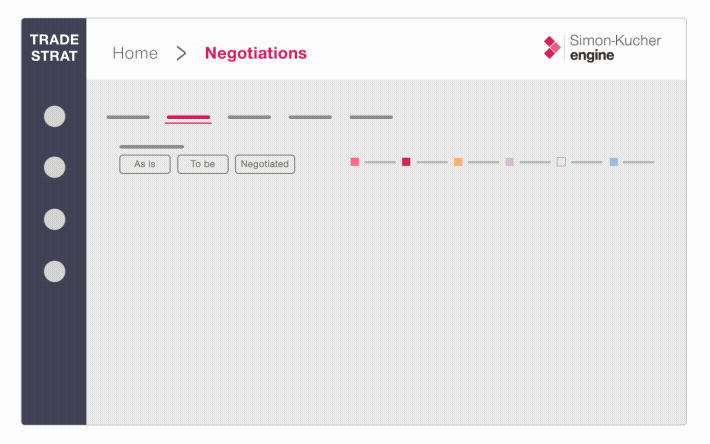Go to Home in the breadcrumb
This screenshot has width=710, height=444.
click(x=135, y=53)
